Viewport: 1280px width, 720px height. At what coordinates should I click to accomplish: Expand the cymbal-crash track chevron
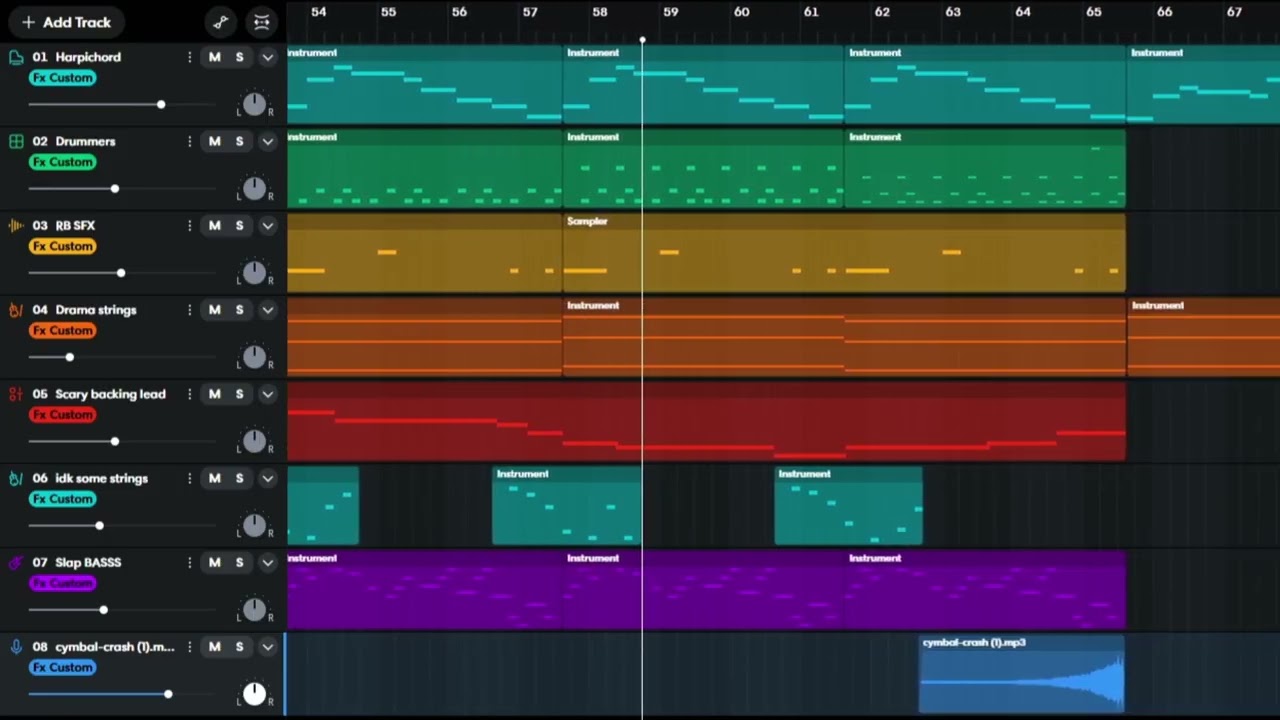click(267, 647)
